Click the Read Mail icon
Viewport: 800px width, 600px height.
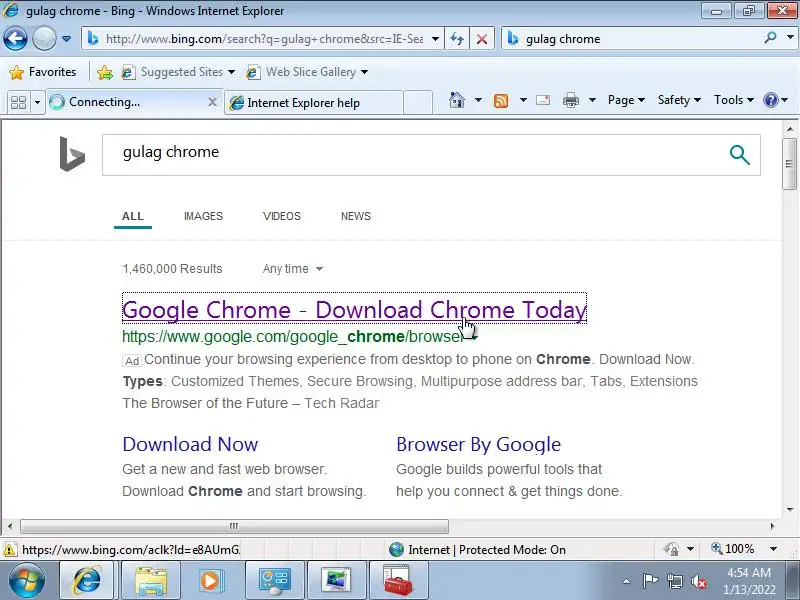click(x=543, y=100)
